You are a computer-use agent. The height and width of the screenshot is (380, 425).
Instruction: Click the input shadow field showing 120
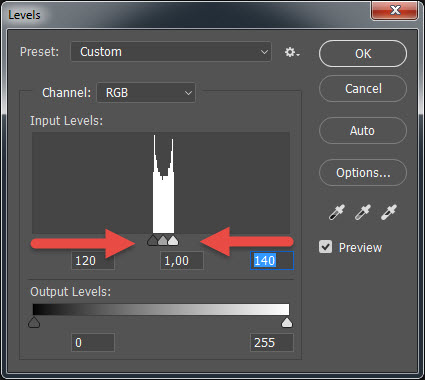point(93,260)
